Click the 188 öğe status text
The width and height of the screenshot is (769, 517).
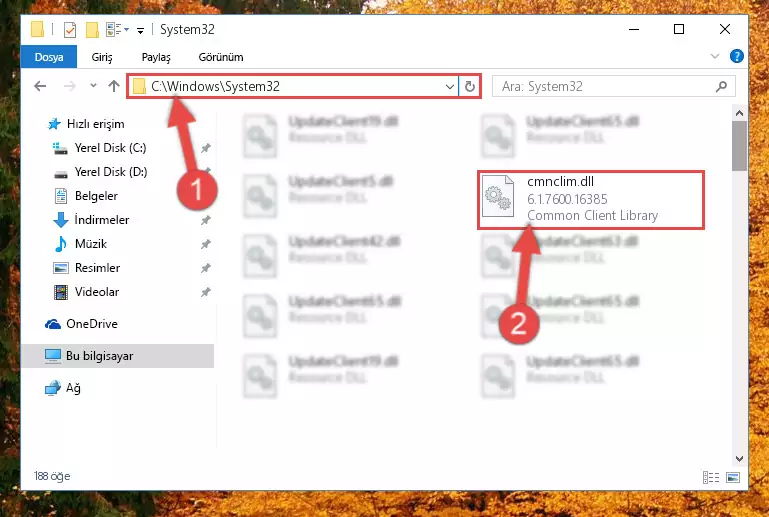point(51,476)
